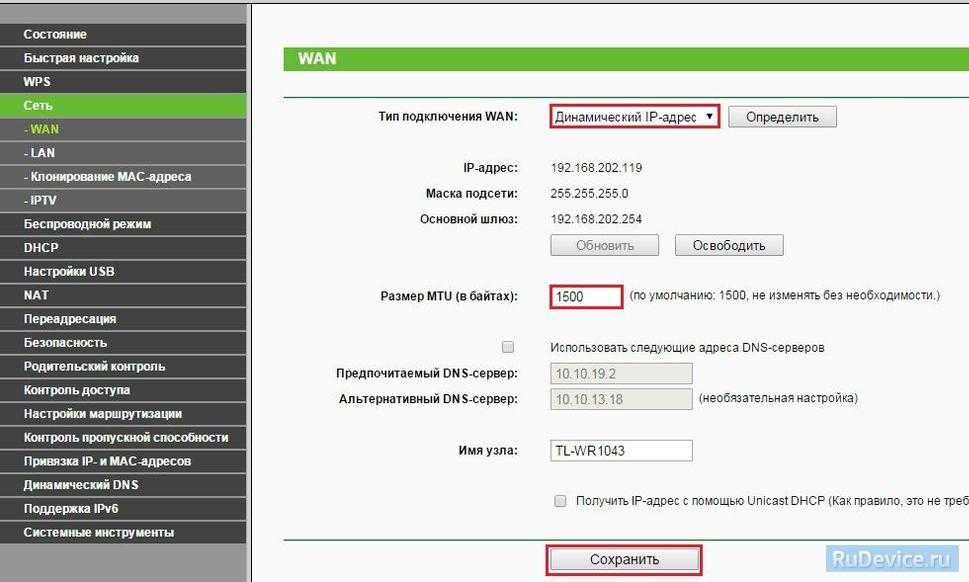
Task: Click the Имя узла host name field
Action: [621, 451]
